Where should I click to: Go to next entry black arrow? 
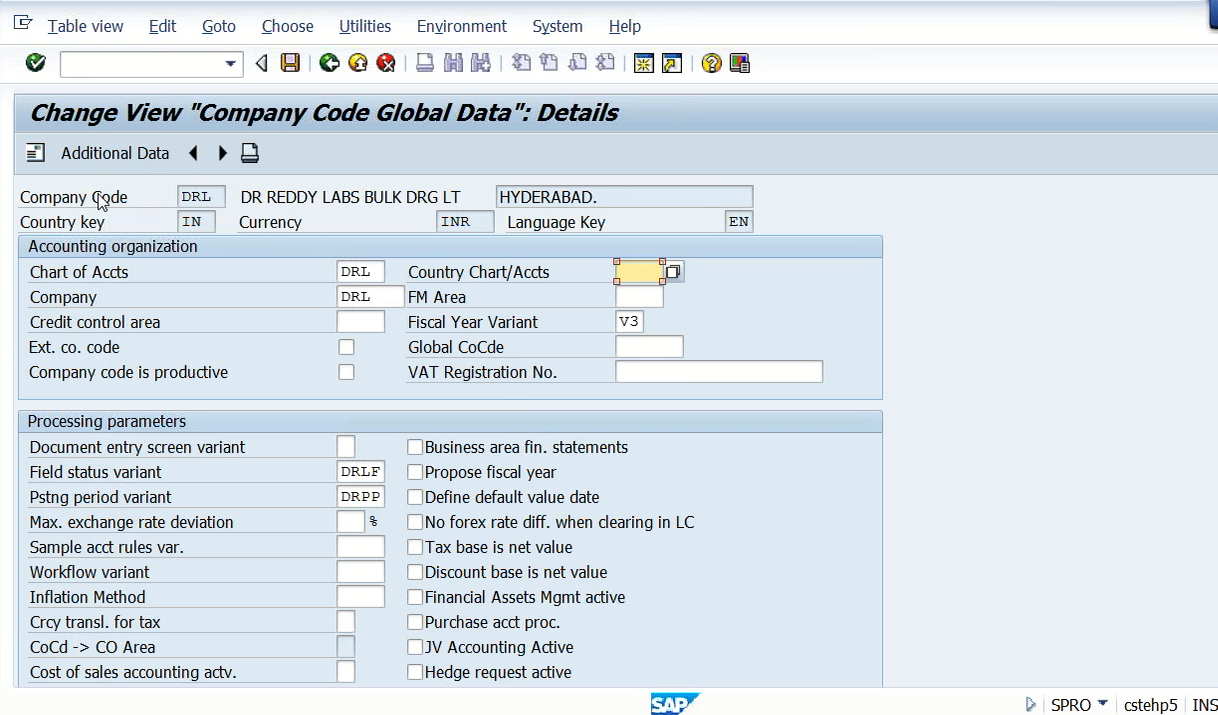[222, 153]
